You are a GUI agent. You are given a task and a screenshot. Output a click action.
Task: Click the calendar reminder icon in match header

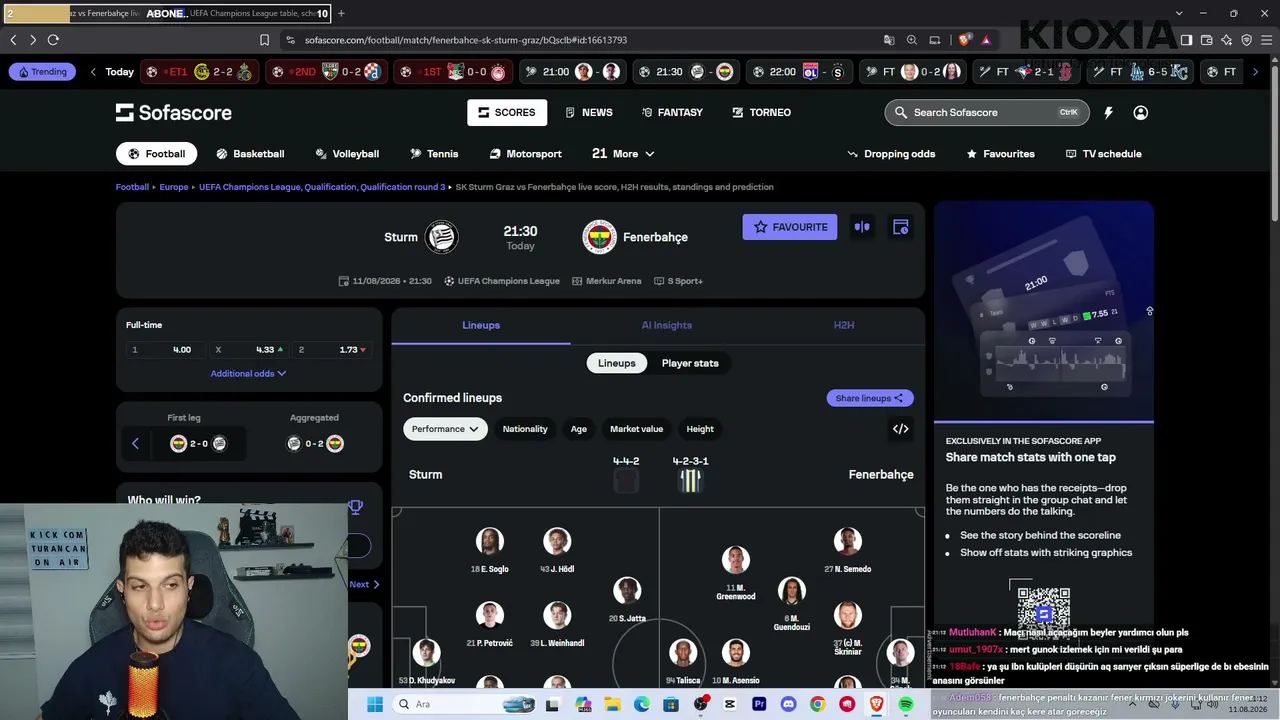[x=900, y=227]
